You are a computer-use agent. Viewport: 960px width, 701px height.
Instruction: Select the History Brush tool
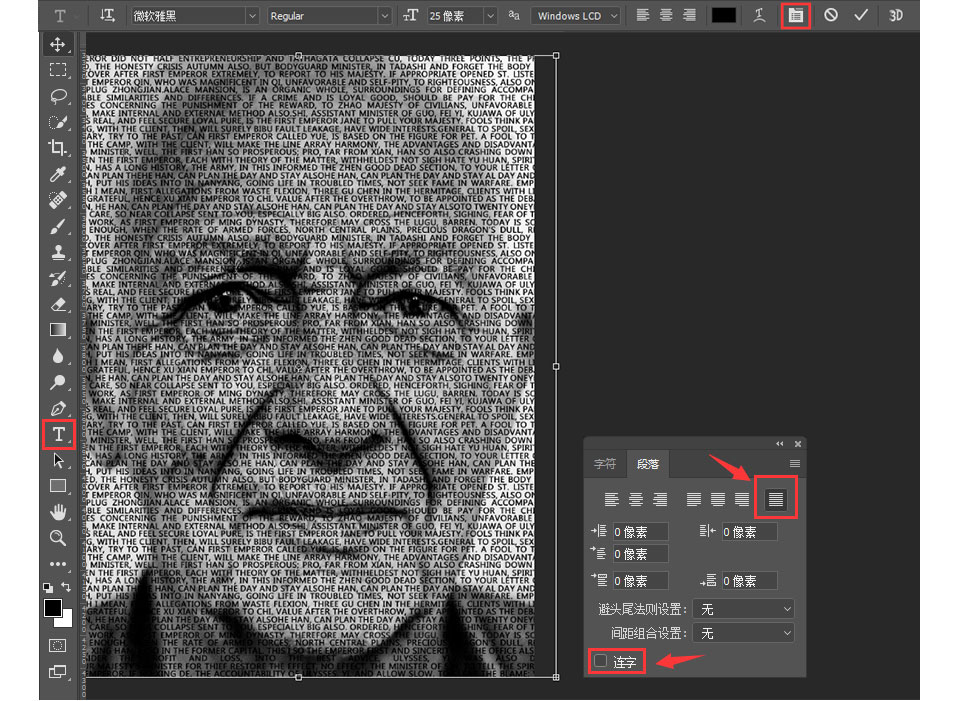coord(58,278)
